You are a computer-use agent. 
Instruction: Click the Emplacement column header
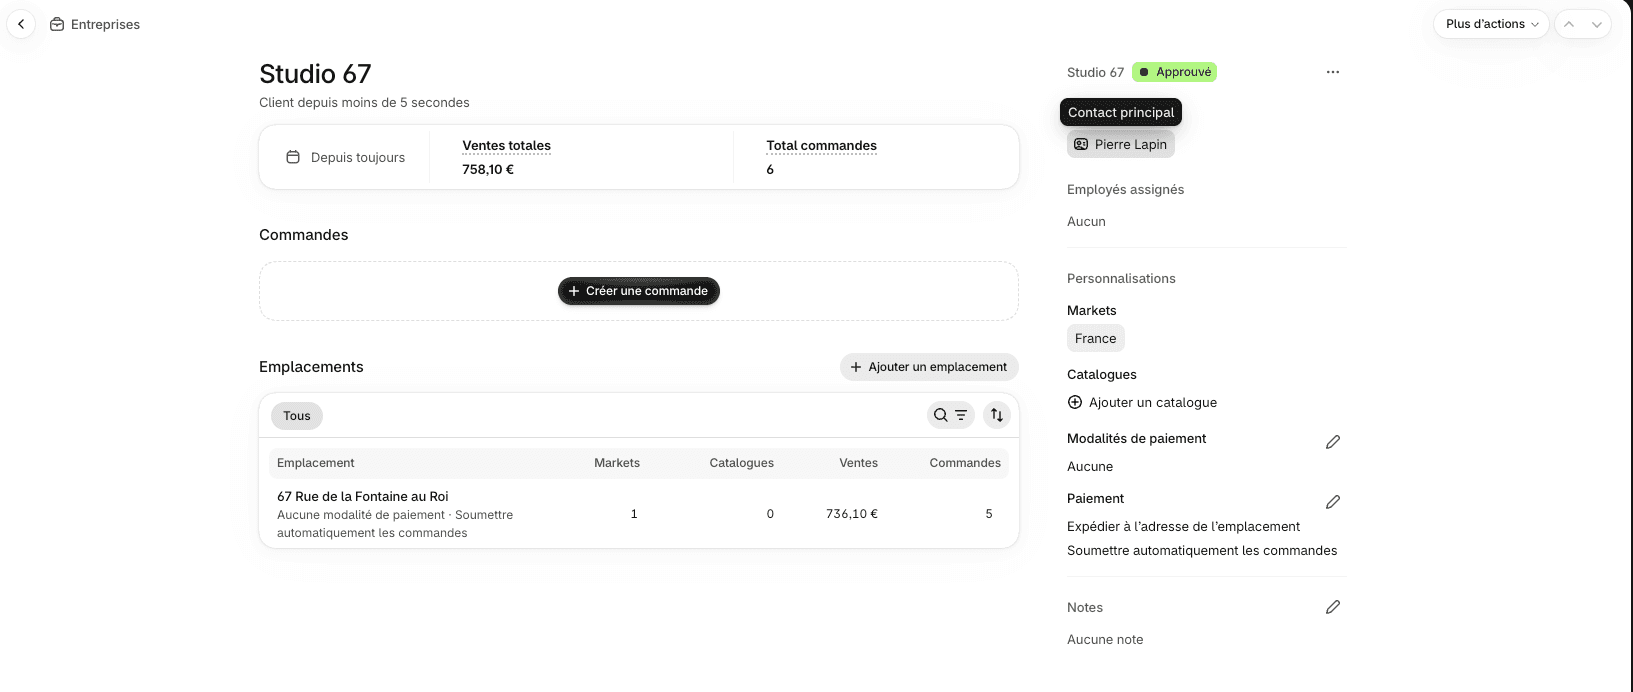pos(316,463)
